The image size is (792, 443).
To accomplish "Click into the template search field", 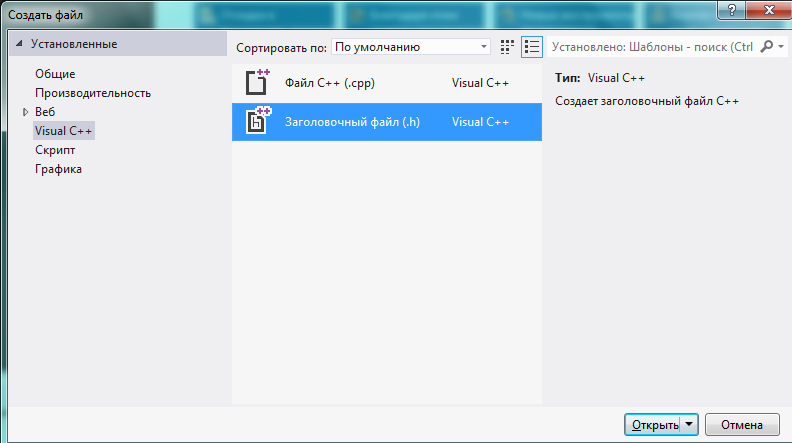I will coord(655,47).
